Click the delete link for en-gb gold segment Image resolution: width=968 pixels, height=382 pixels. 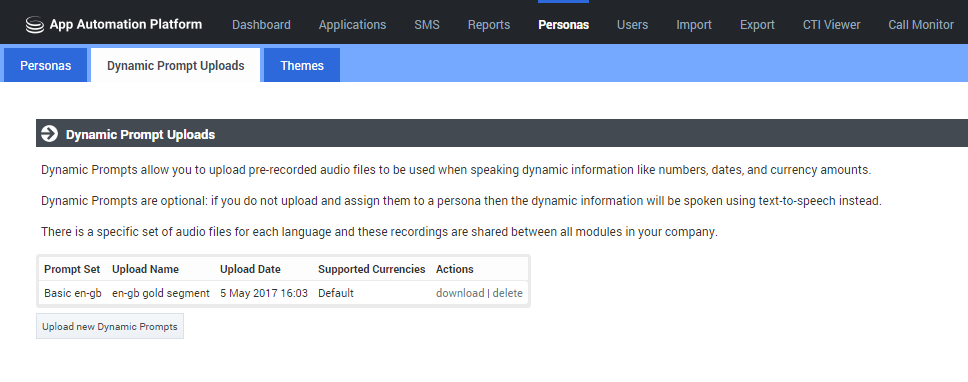click(x=507, y=293)
